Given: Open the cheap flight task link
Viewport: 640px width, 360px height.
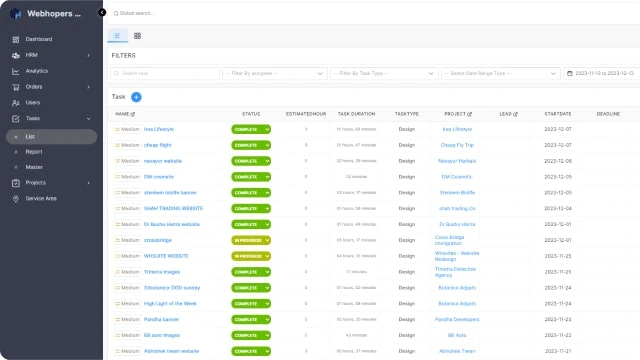Looking at the screenshot, I should [x=158, y=145].
